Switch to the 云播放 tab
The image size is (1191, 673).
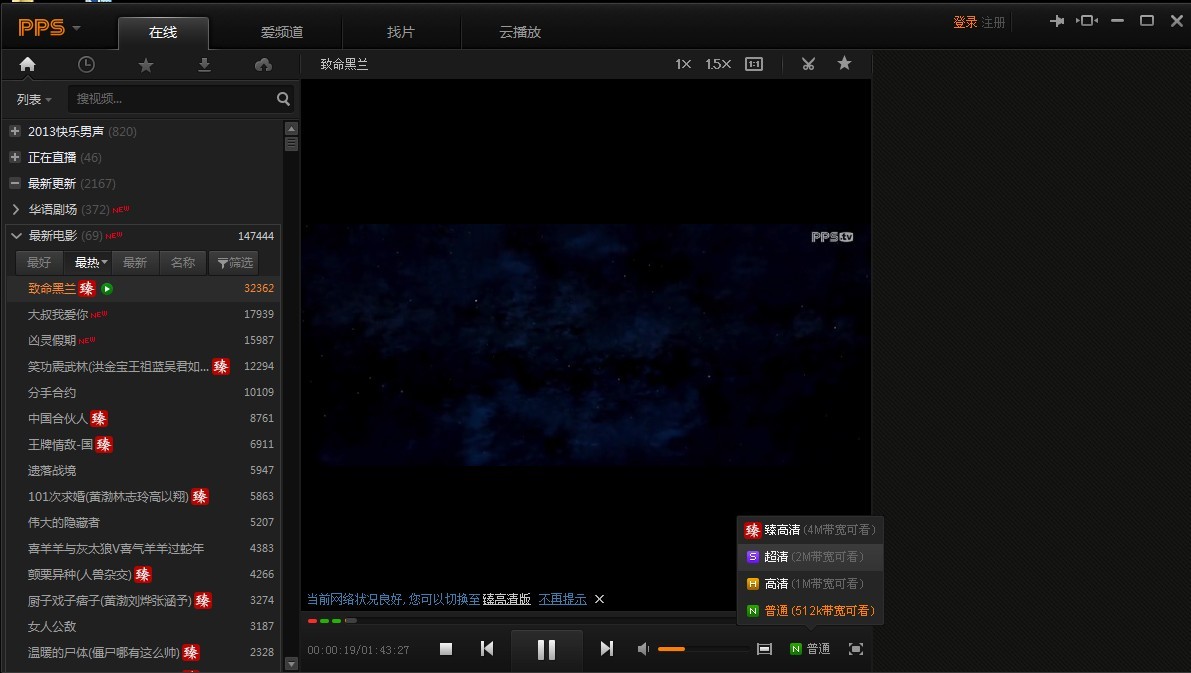pos(520,32)
